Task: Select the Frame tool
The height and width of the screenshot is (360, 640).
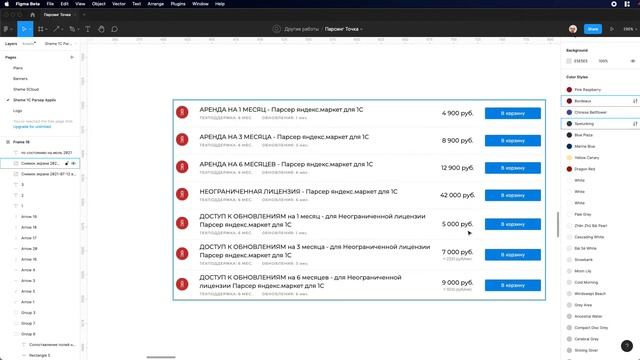Action: pos(40,29)
